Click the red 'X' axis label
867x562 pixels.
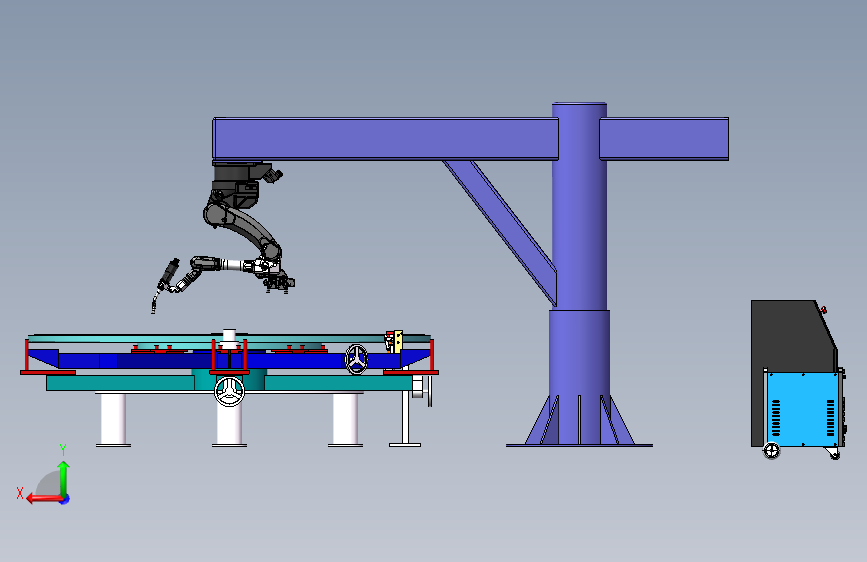coord(20,493)
